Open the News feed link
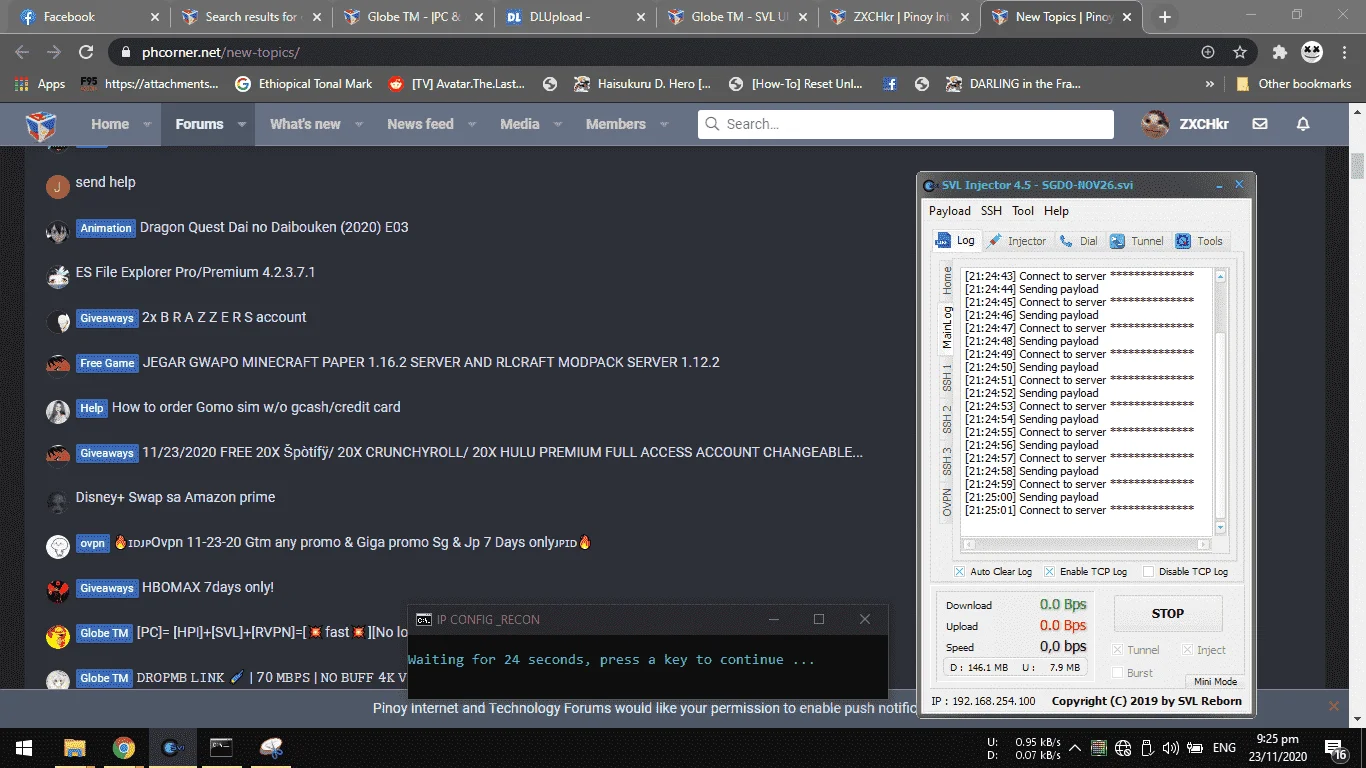 point(420,124)
